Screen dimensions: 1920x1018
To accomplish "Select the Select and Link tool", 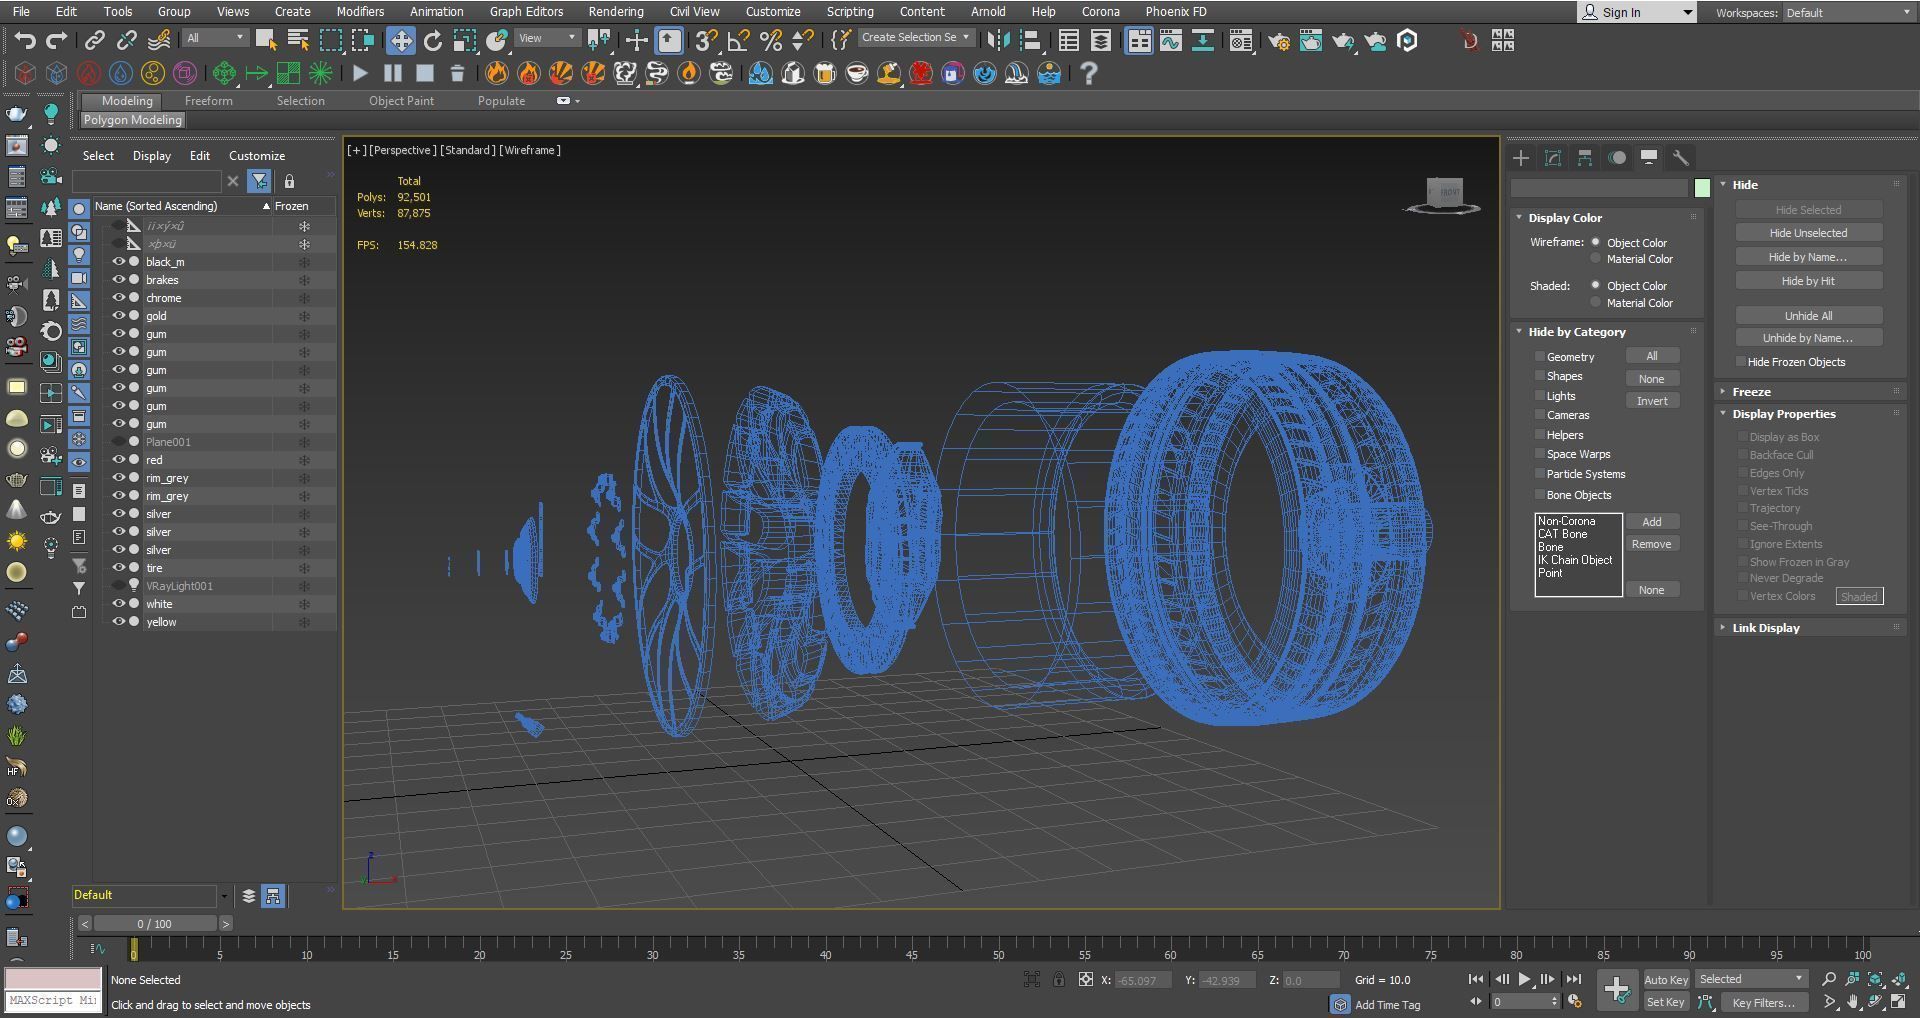I will click(94, 40).
